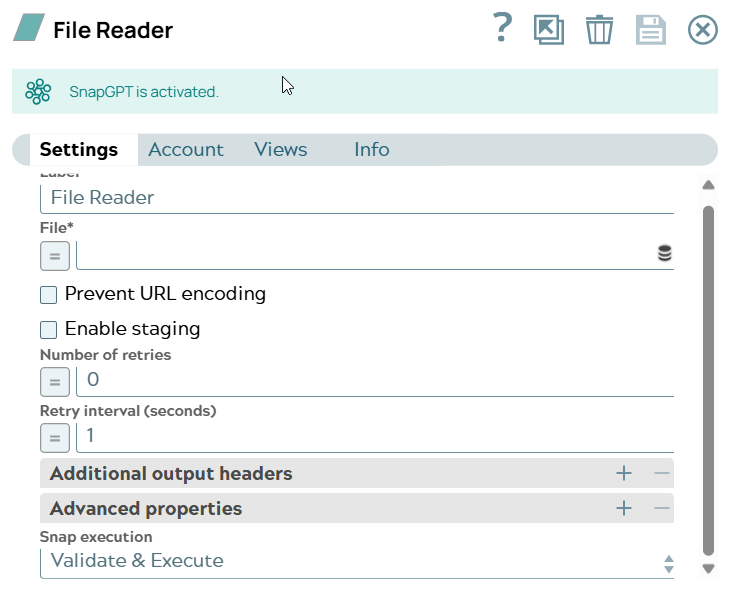730x602 pixels.
Task: Enable the Prevent URL encoding checkbox
Action: (49, 295)
